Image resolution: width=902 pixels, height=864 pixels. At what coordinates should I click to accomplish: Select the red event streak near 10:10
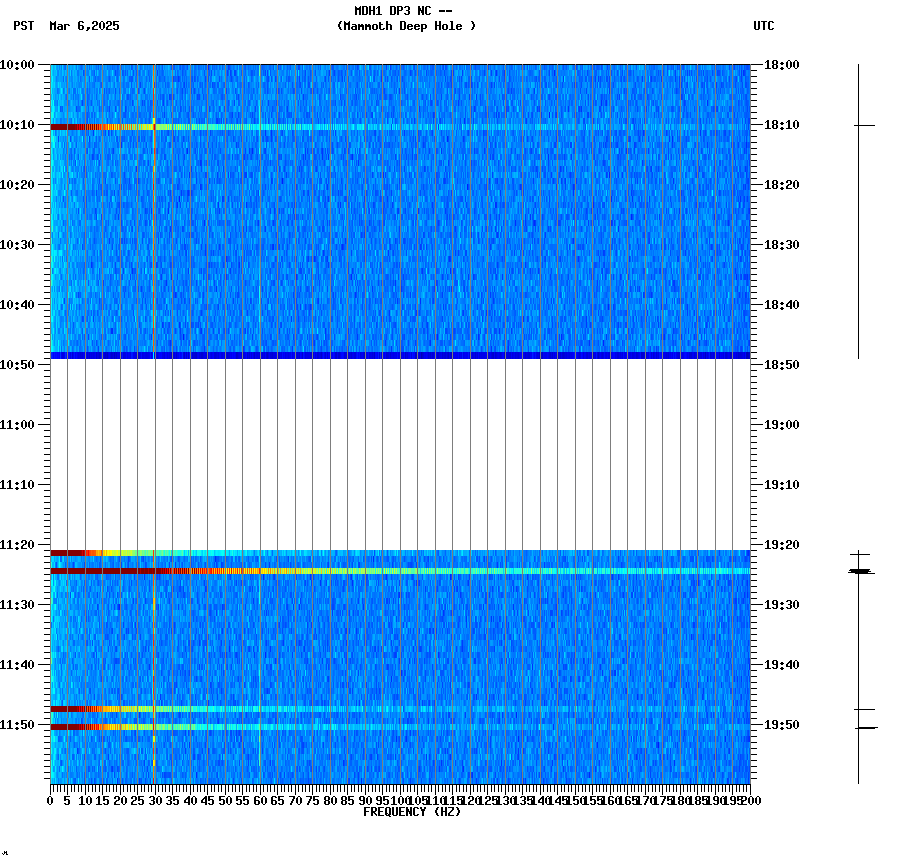coord(80,127)
